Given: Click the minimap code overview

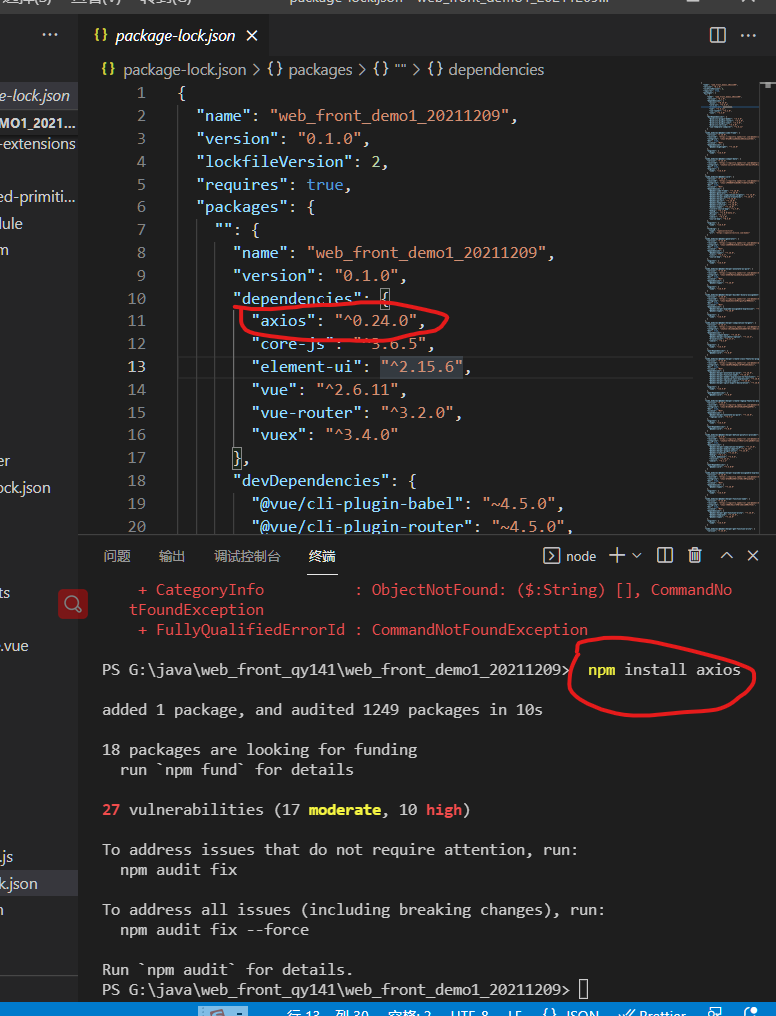Looking at the screenshot, I should (733, 306).
